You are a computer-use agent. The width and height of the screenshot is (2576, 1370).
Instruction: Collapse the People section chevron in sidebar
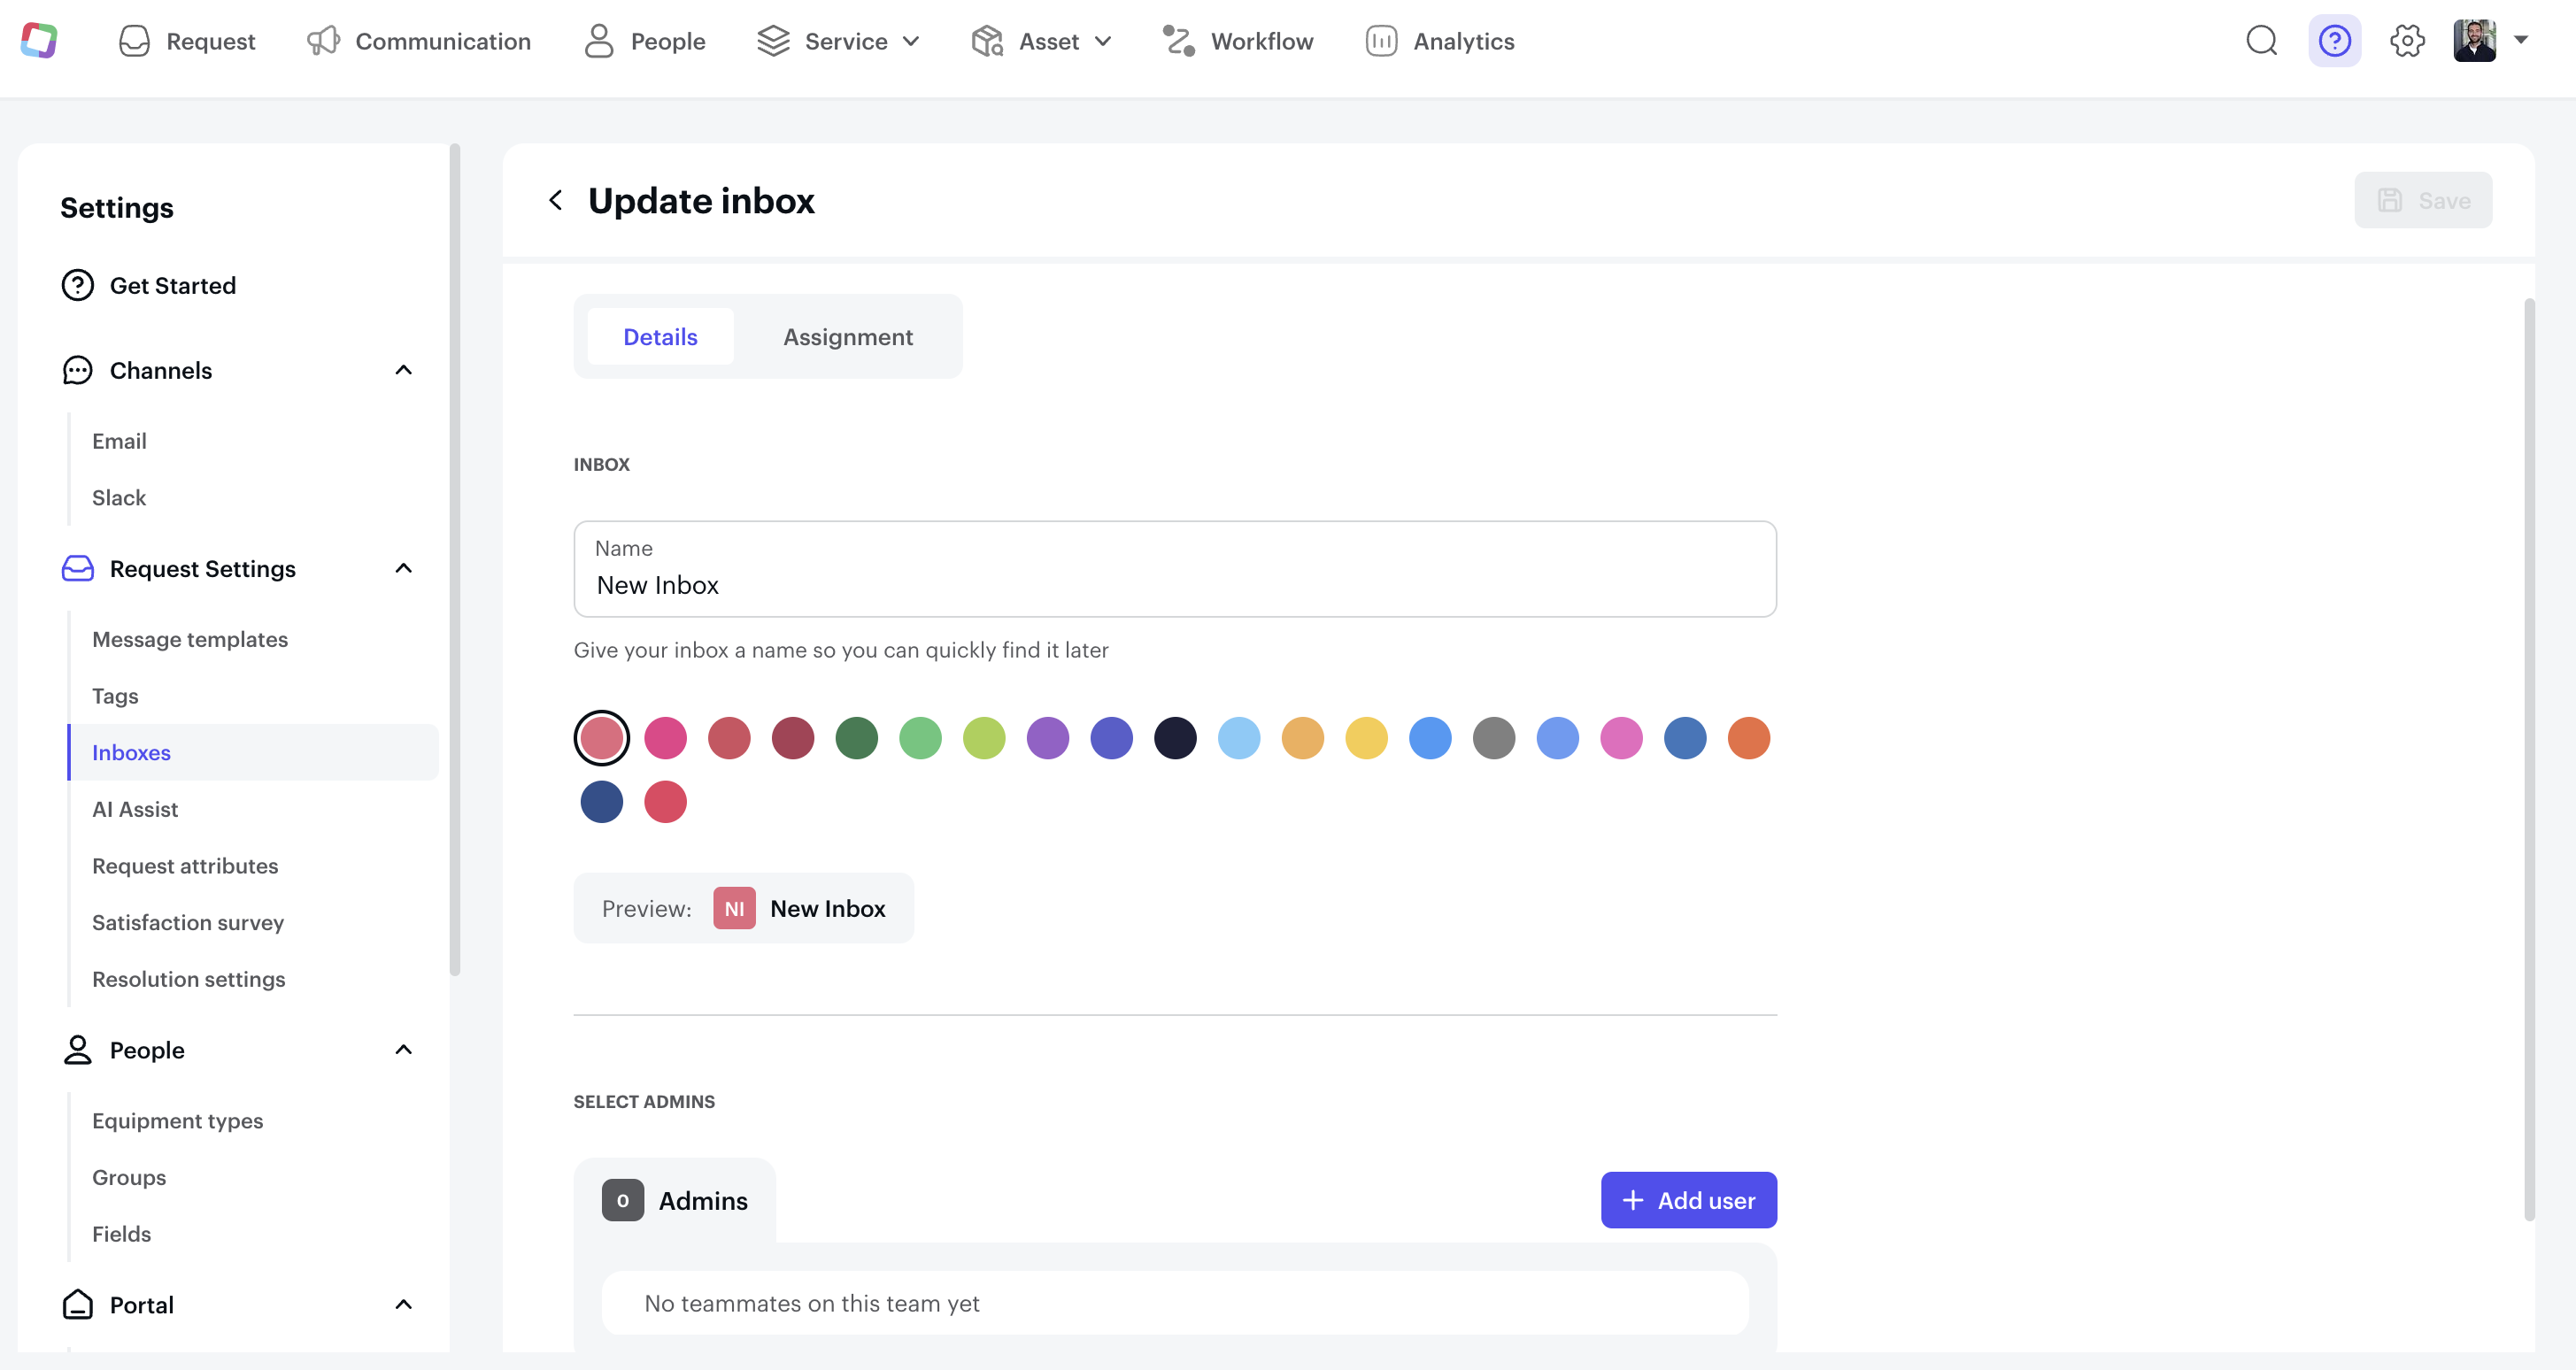click(x=404, y=1049)
